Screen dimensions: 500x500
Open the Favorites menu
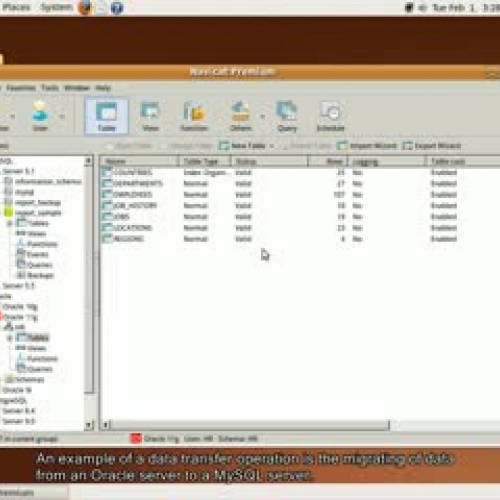21,88
